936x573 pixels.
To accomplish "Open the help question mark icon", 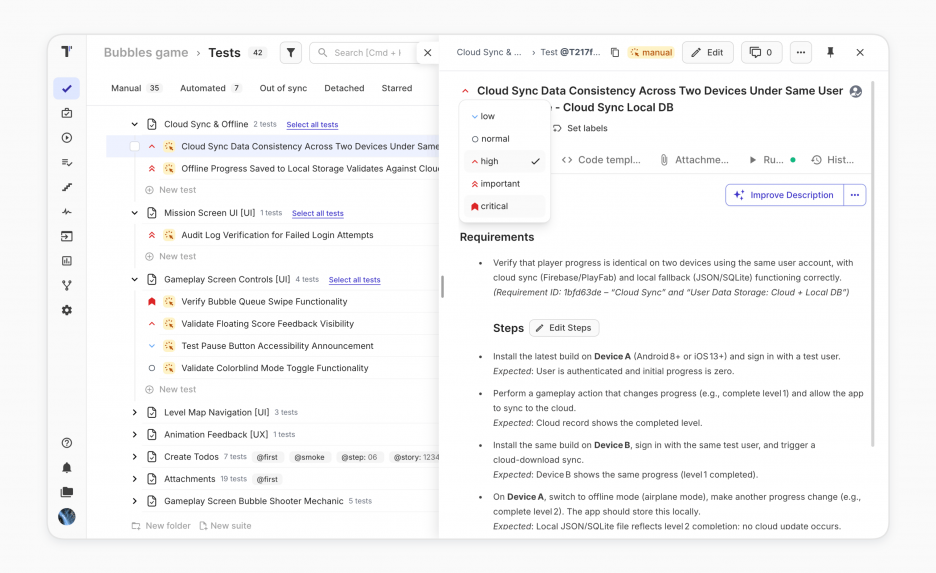I will click(x=67, y=443).
